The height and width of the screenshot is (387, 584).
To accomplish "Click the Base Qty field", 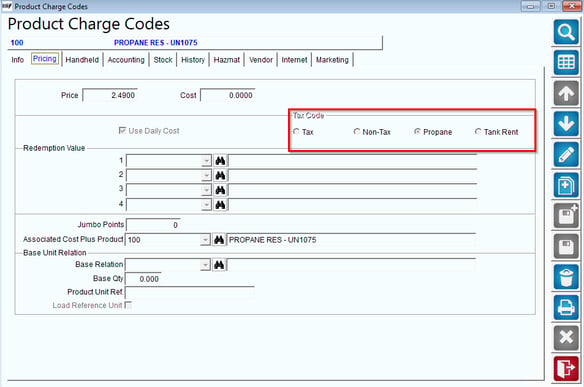I will [x=143, y=279].
